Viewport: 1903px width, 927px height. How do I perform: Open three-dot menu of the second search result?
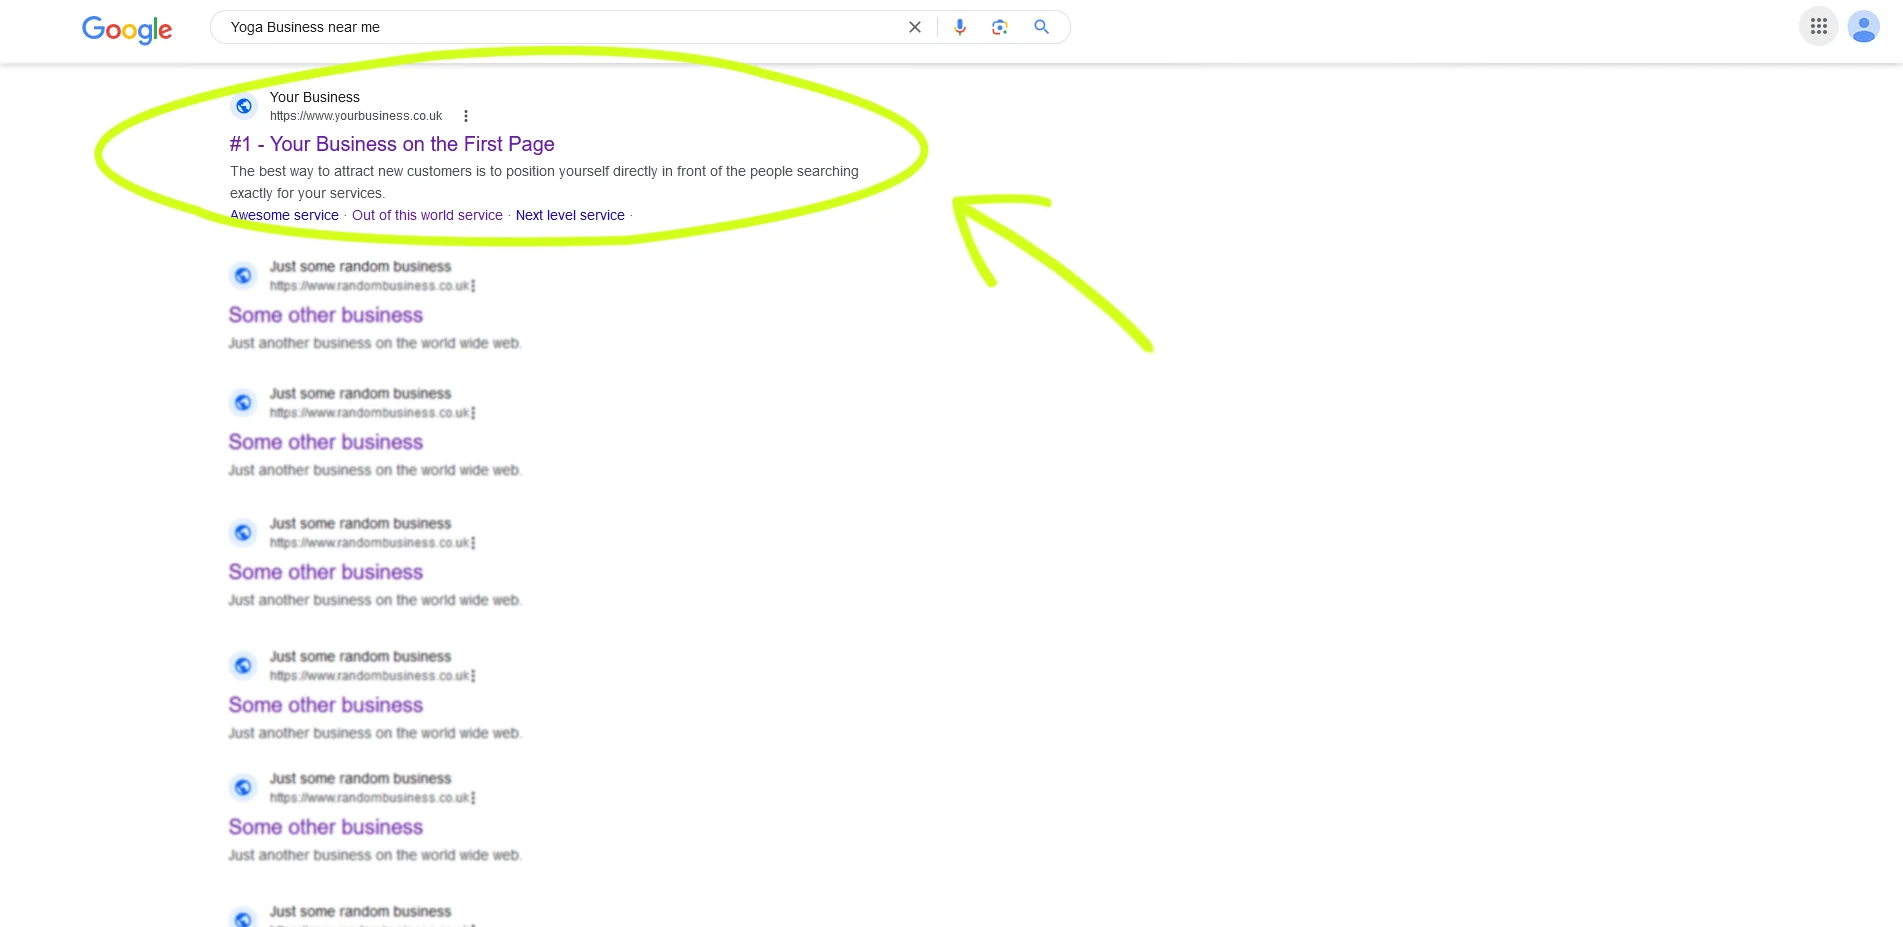(473, 286)
